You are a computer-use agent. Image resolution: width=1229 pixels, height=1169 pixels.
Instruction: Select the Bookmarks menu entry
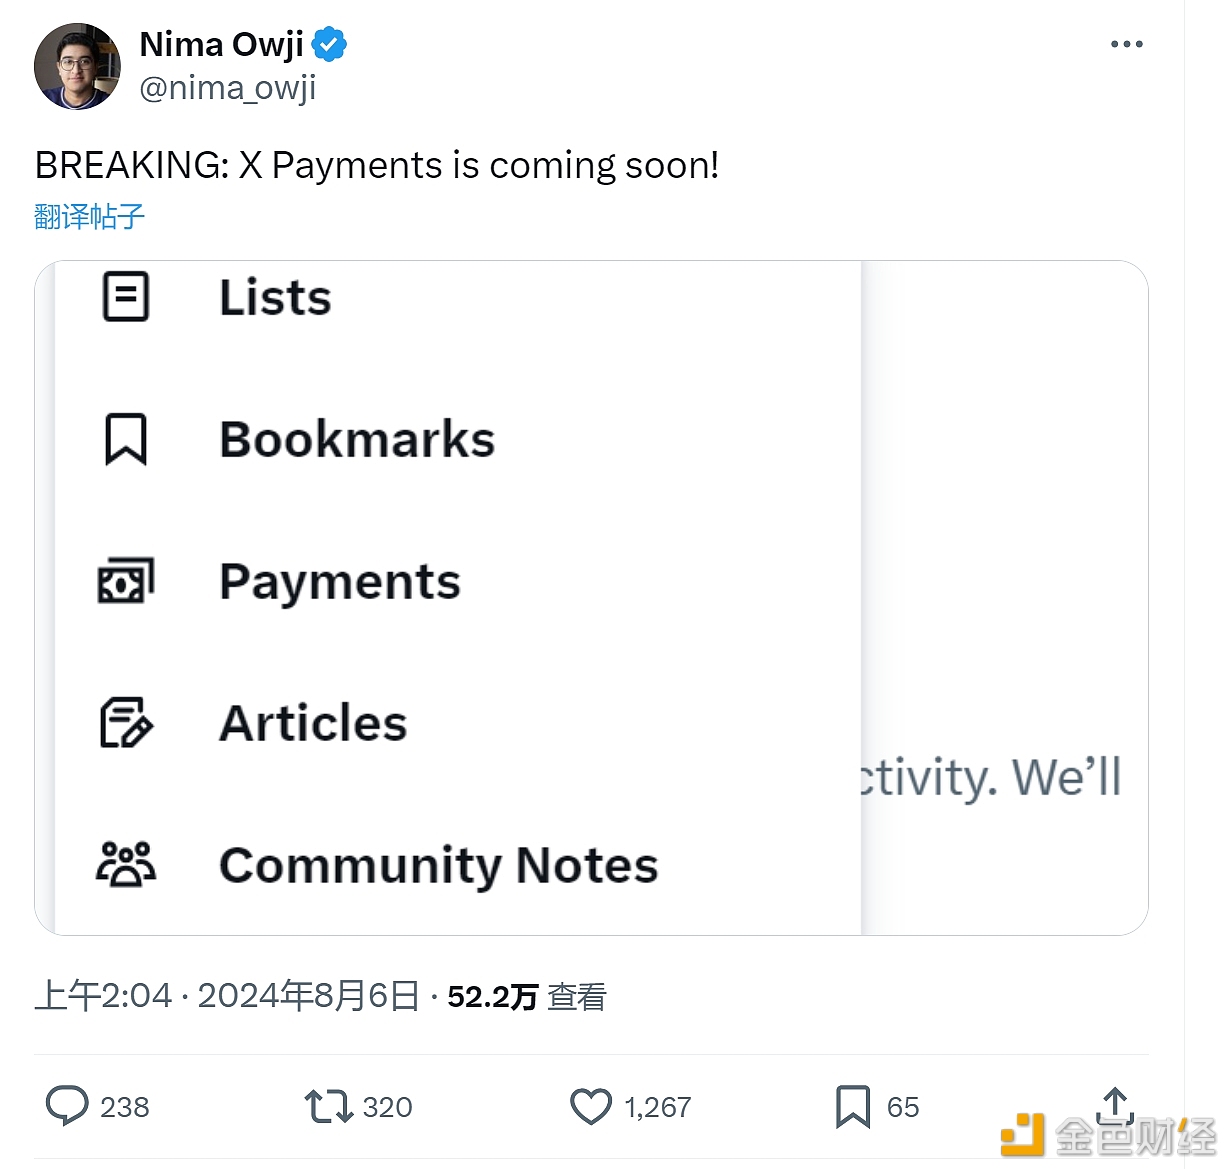(x=357, y=439)
